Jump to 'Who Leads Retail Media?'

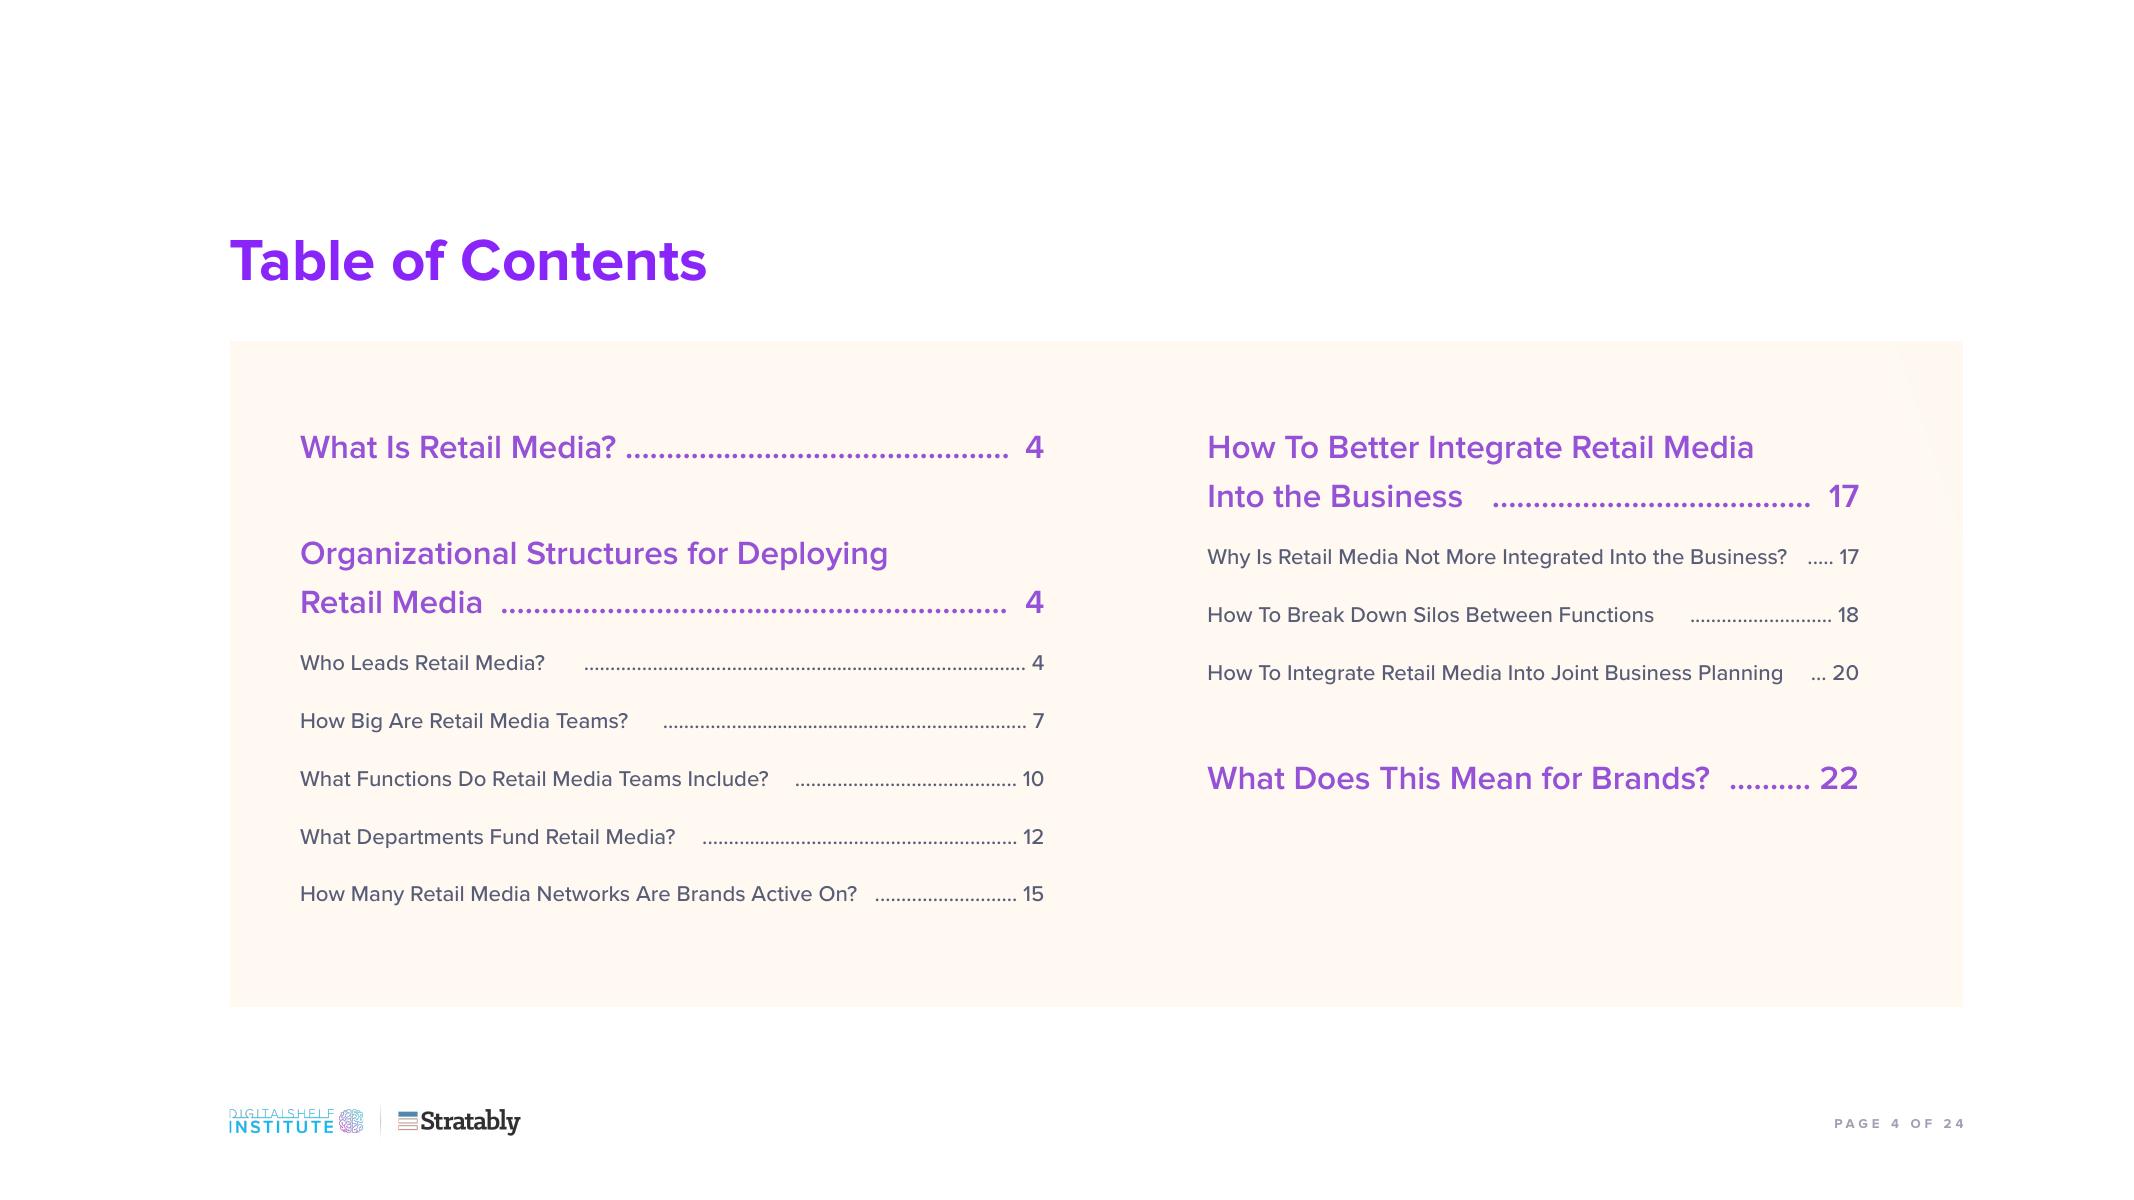click(422, 663)
